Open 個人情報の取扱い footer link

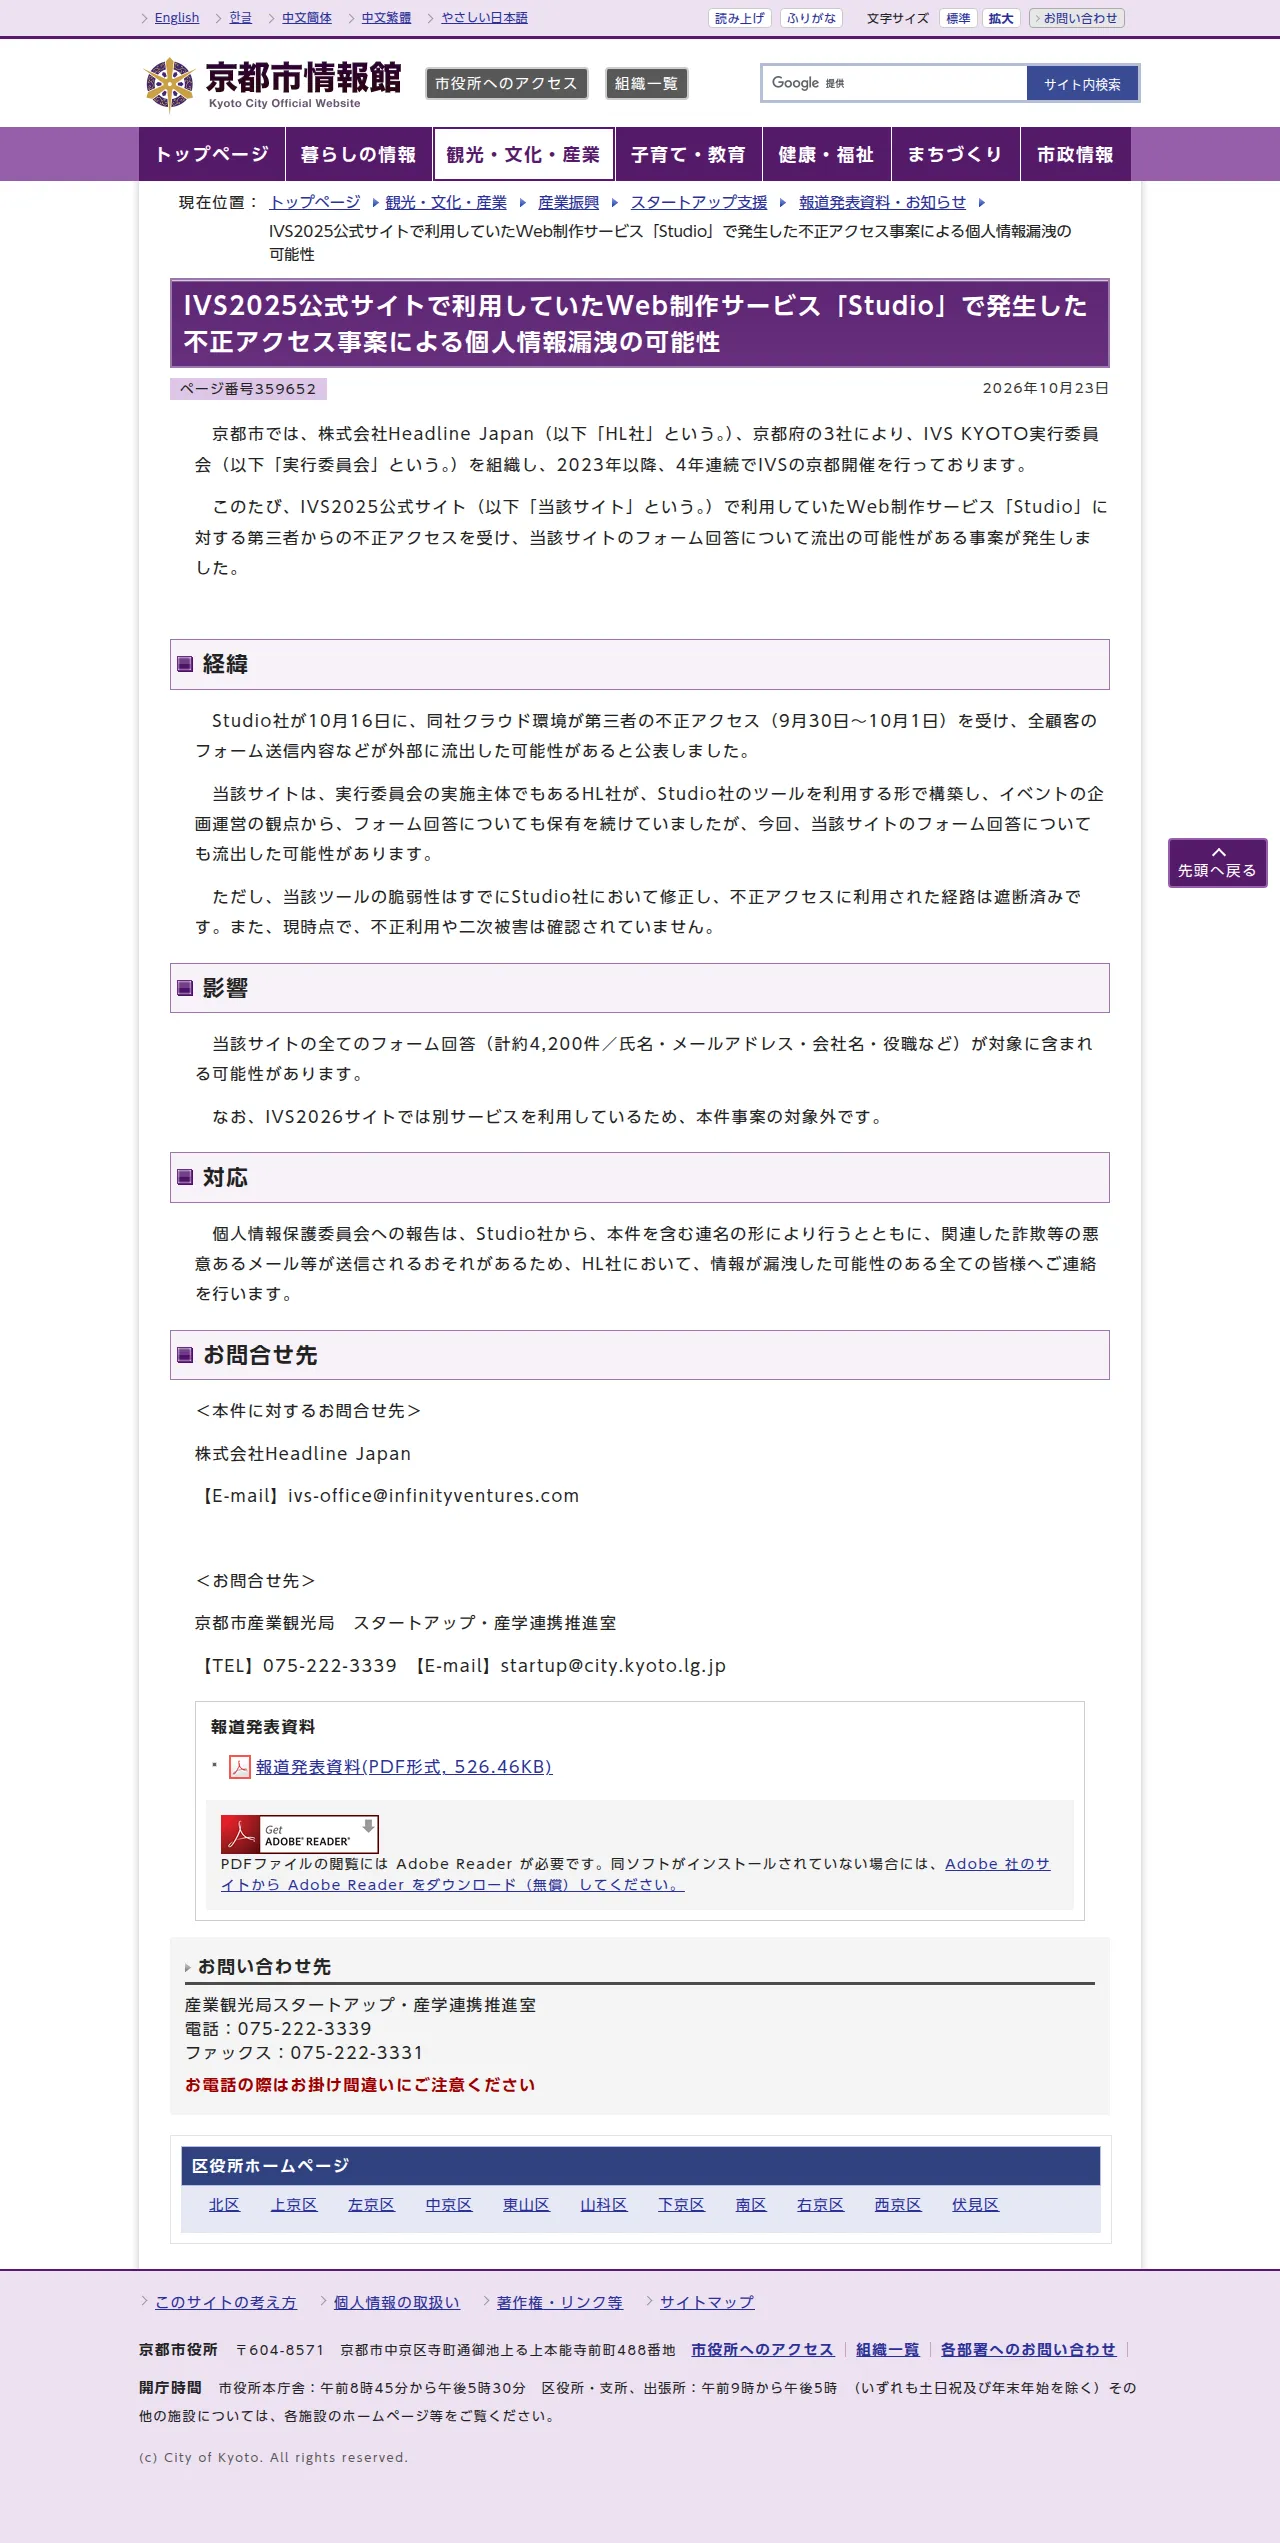coord(397,2302)
